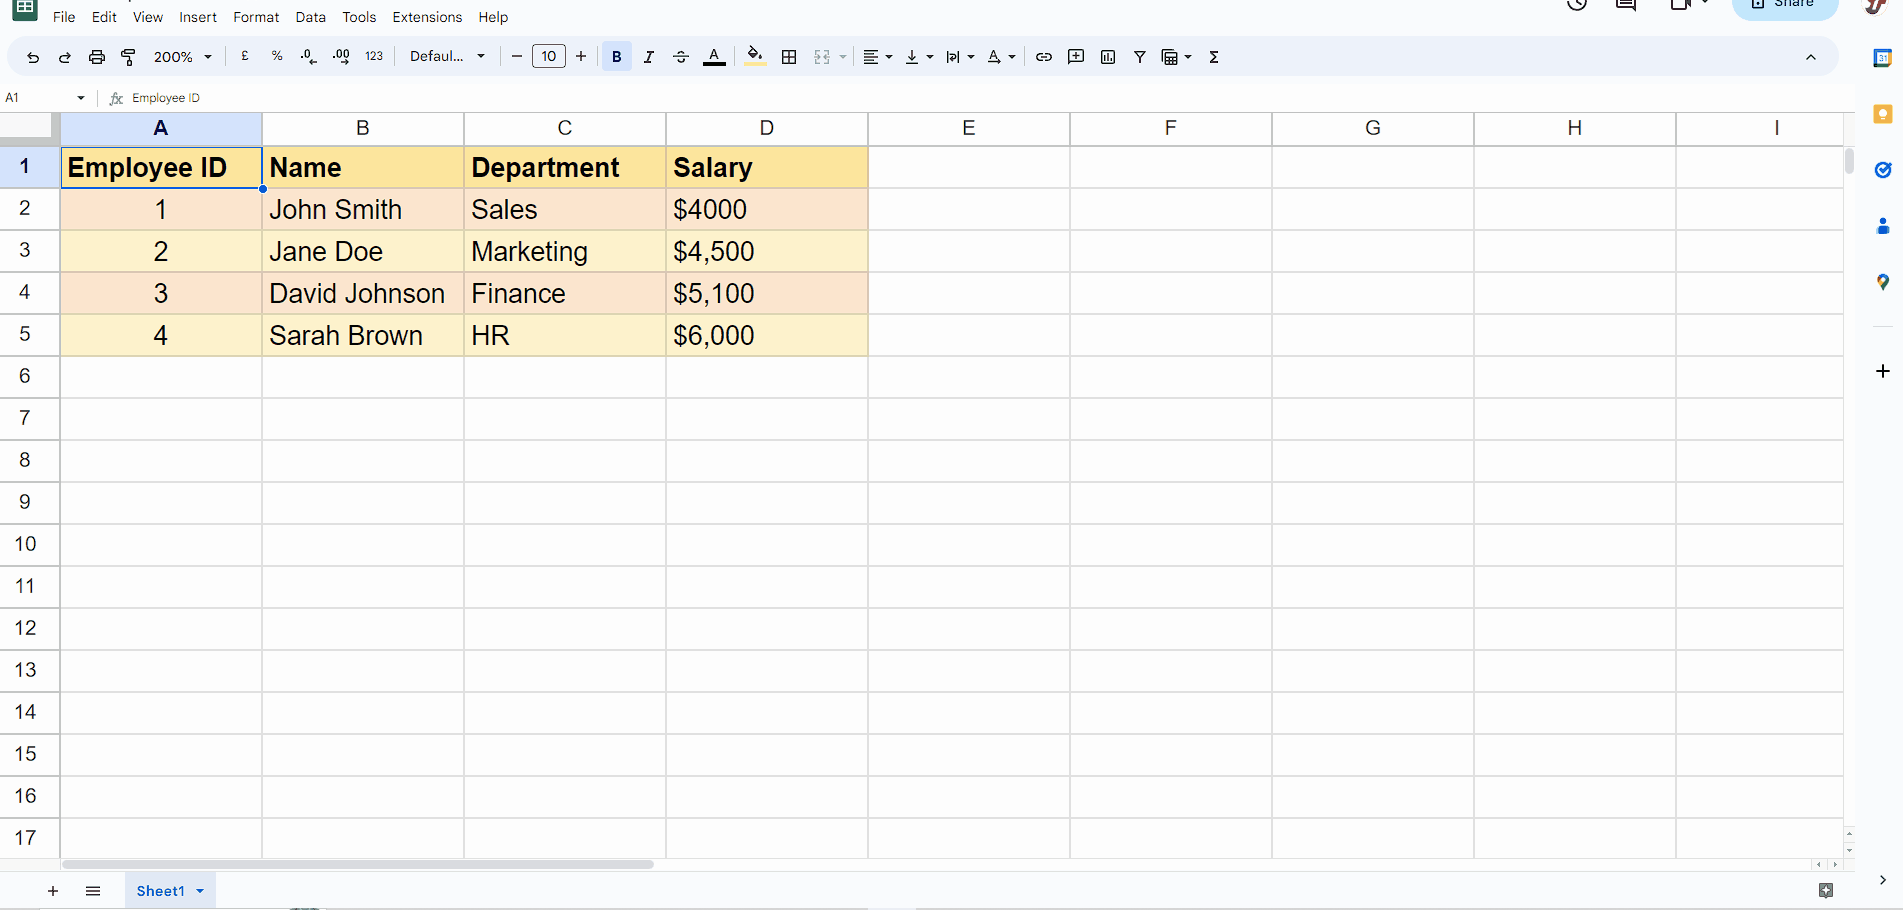1903x910 pixels.
Task: Open the Sheet1 tab menu
Action: click(x=198, y=890)
